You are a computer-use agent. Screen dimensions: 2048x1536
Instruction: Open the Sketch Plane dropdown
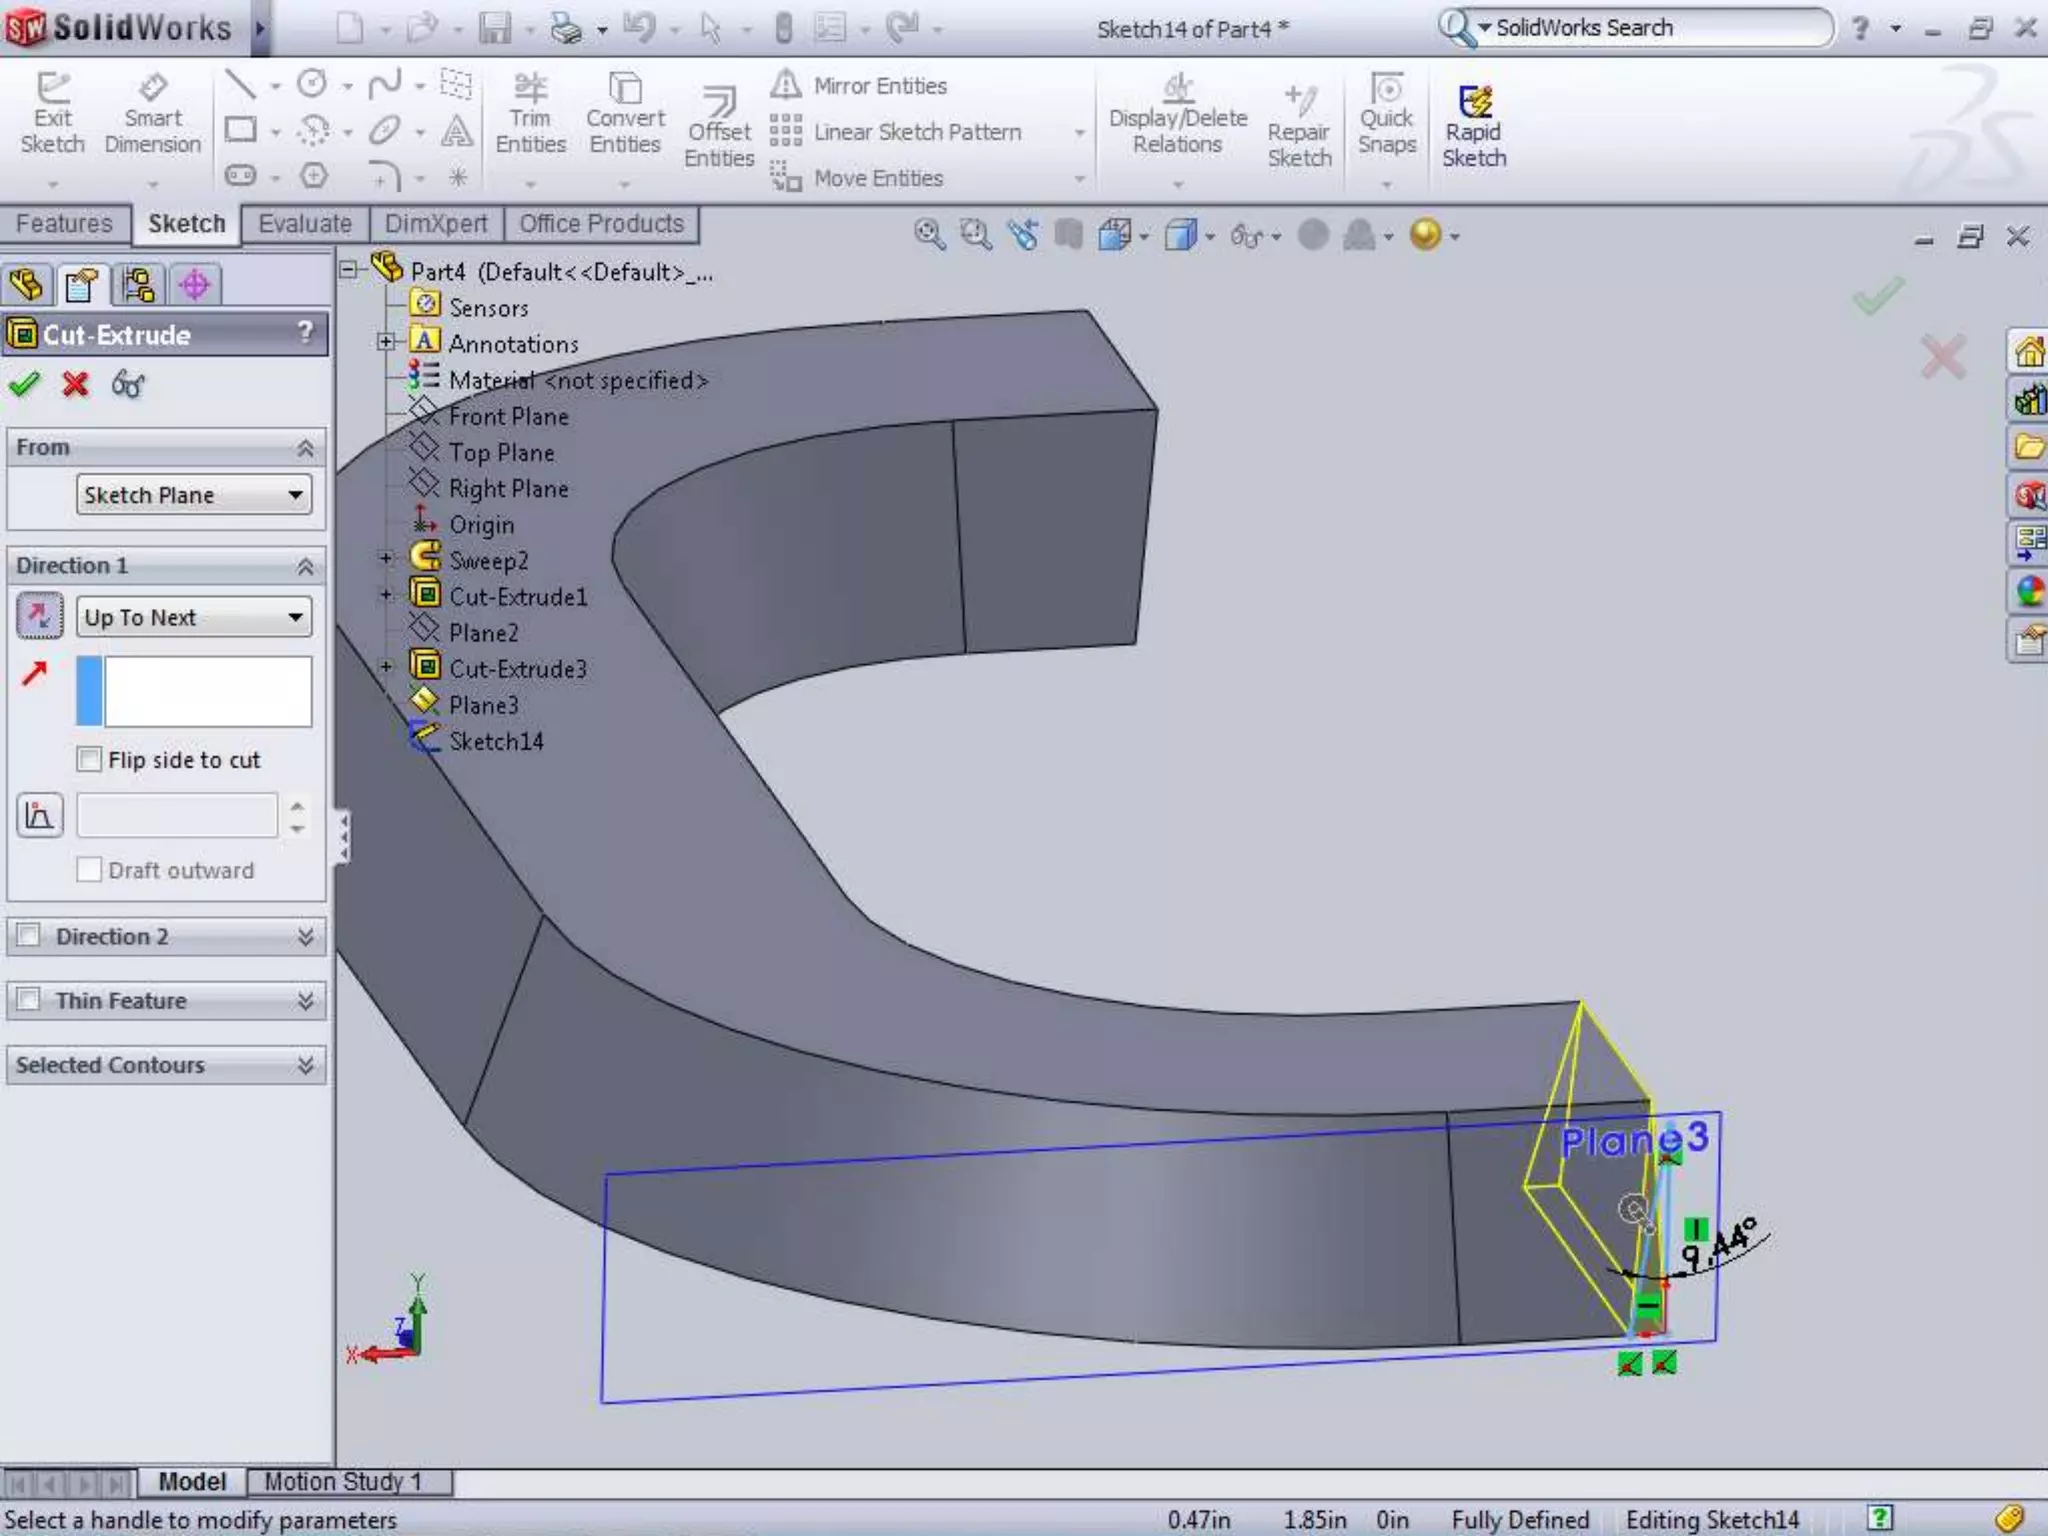point(194,495)
